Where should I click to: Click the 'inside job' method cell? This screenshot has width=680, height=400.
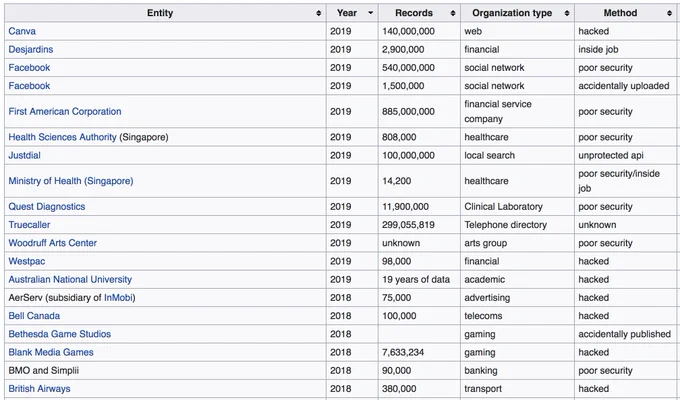point(626,49)
